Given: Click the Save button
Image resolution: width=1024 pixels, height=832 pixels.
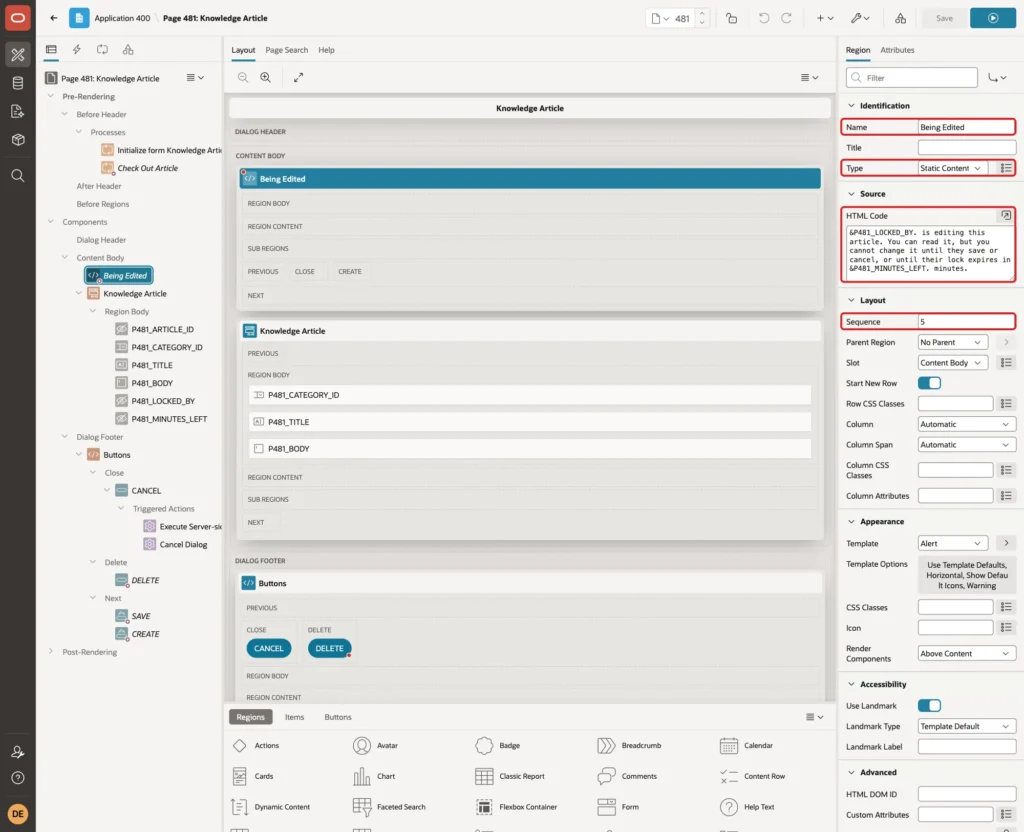Looking at the screenshot, I should click(944, 18).
